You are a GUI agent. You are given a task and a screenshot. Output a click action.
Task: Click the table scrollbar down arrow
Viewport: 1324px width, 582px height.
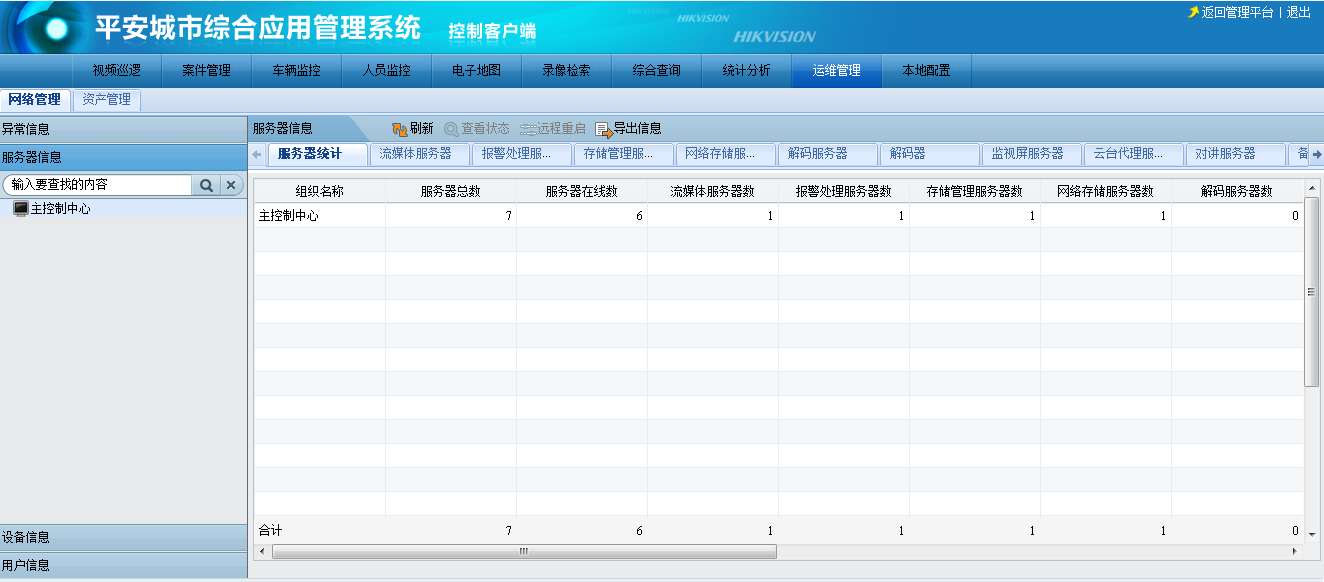(x=1312, y=534)
